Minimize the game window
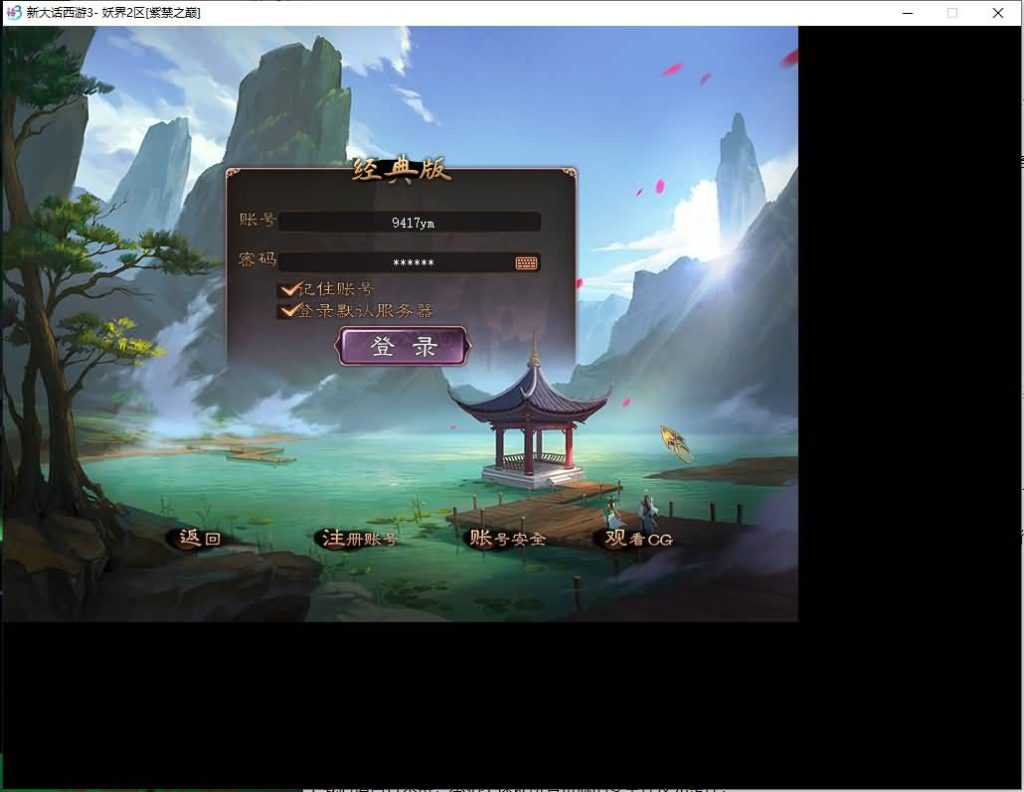Screen dimensions: 1024x792 [908, 13]
